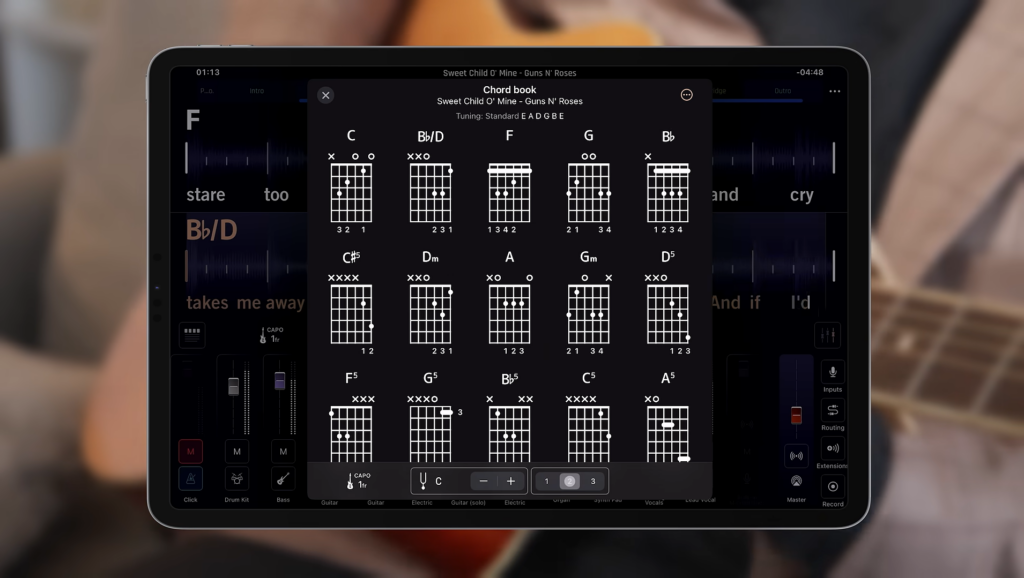Adjust the Drum Kit volume fader

[x=233, y=386]
